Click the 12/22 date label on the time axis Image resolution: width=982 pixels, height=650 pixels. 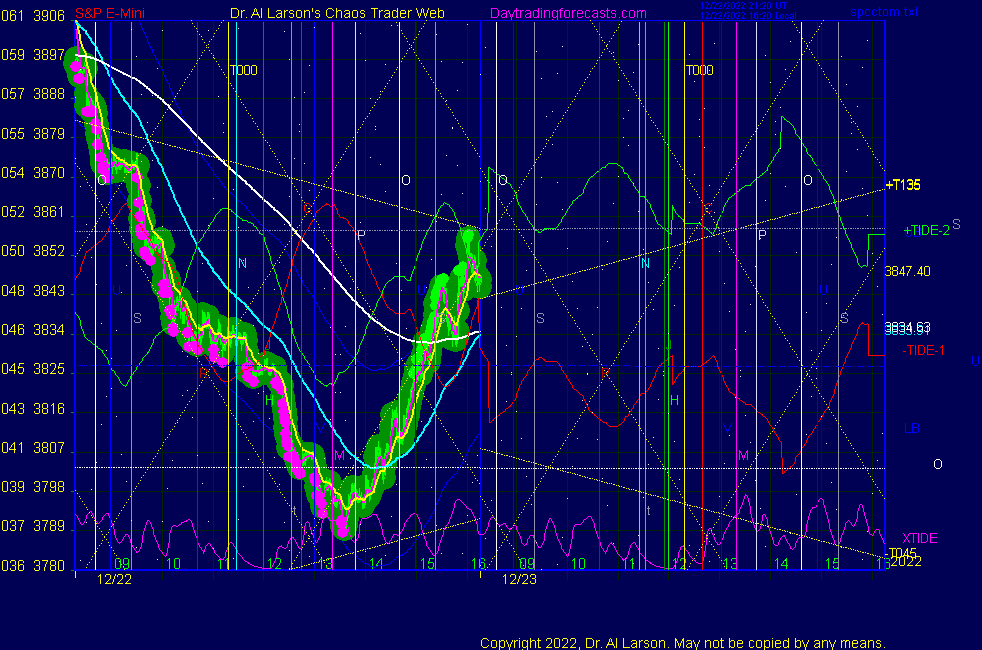pos(114,579)
